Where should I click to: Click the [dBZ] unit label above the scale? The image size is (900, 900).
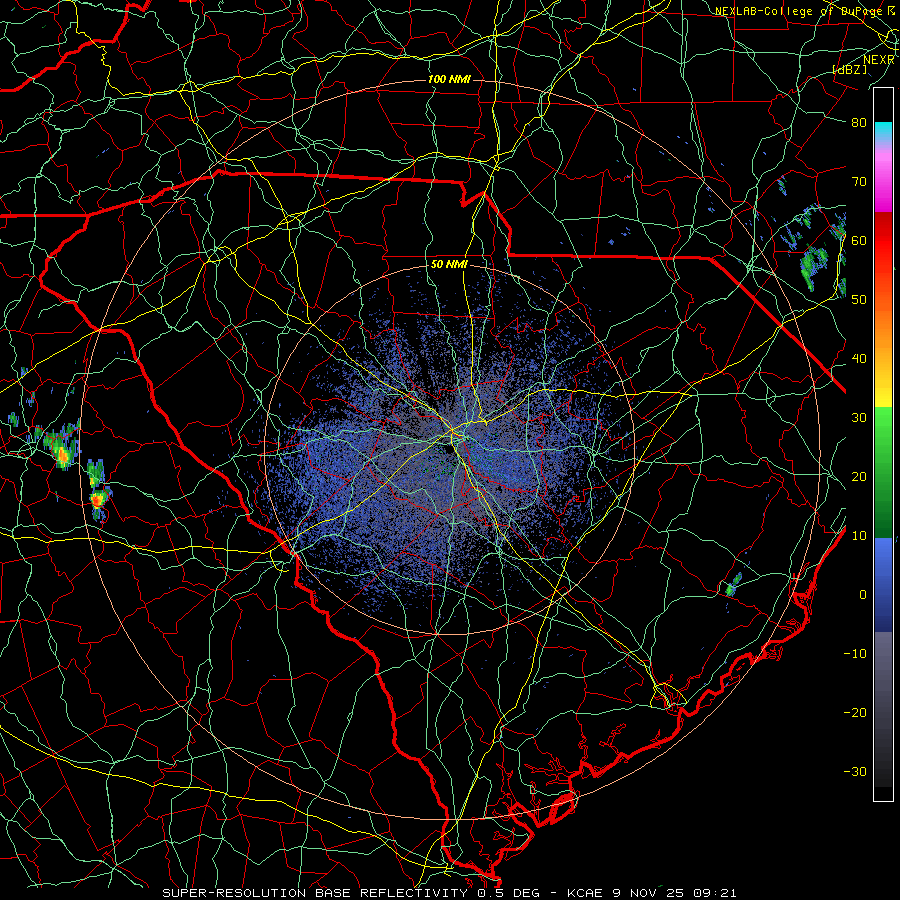click(849, 69)
